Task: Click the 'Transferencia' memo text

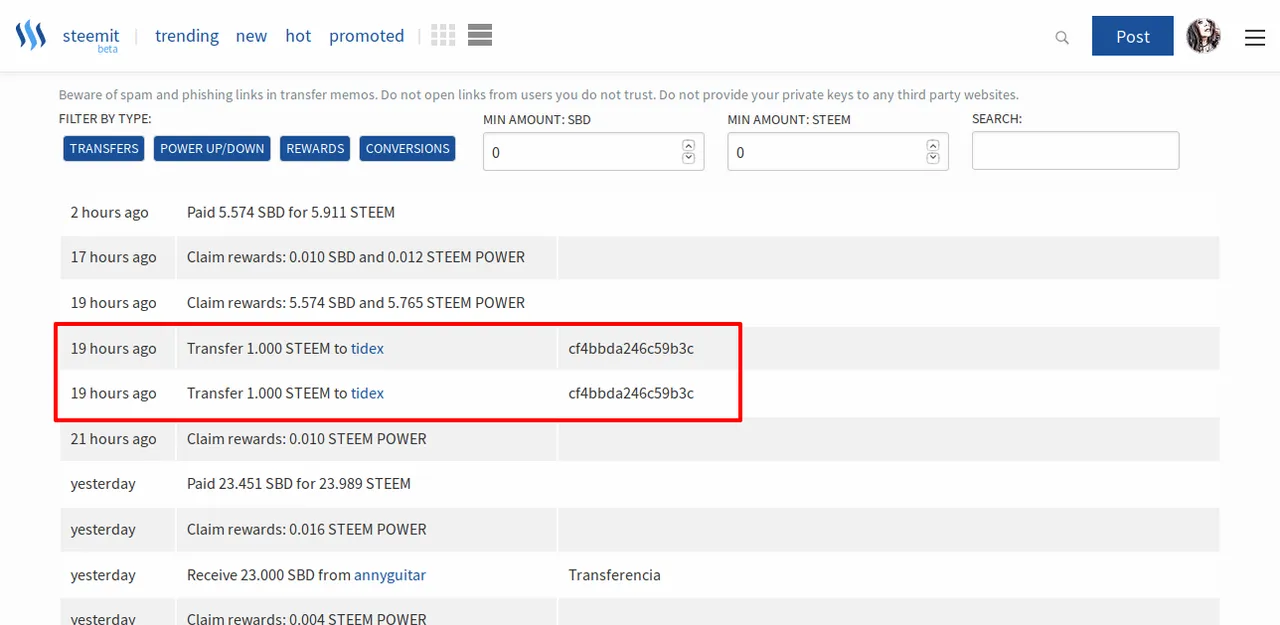Action: point(614,575)
